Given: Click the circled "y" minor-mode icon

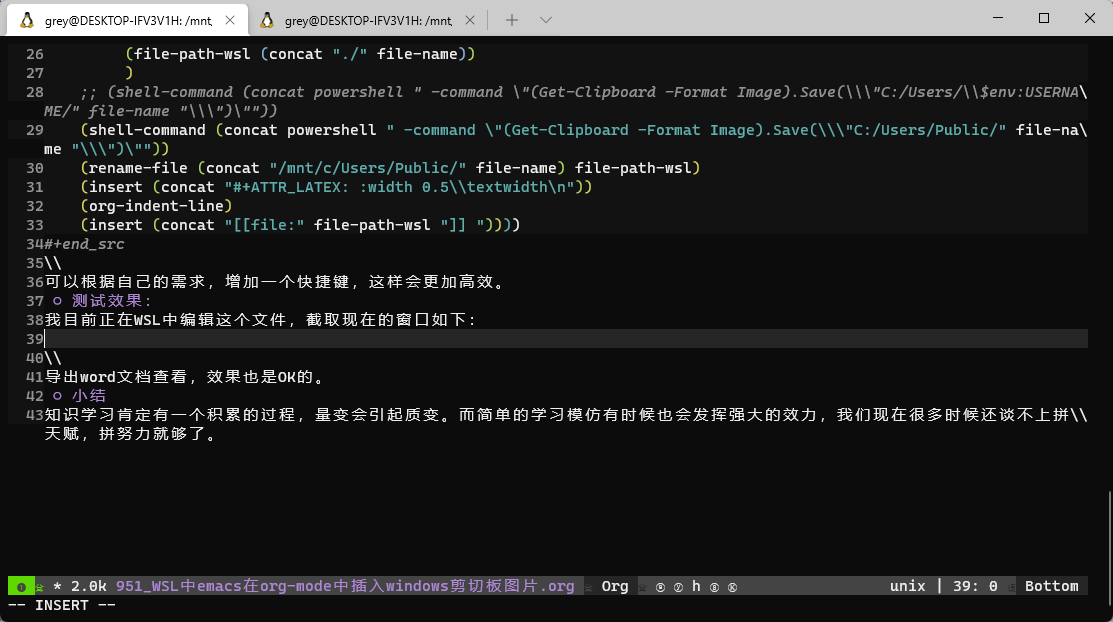Looking at the screenshot, I should point(678,586).
